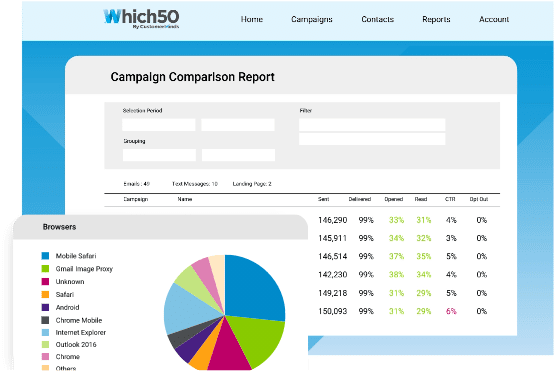Click the second Selection Period field
556x371 pixels.
238,124
